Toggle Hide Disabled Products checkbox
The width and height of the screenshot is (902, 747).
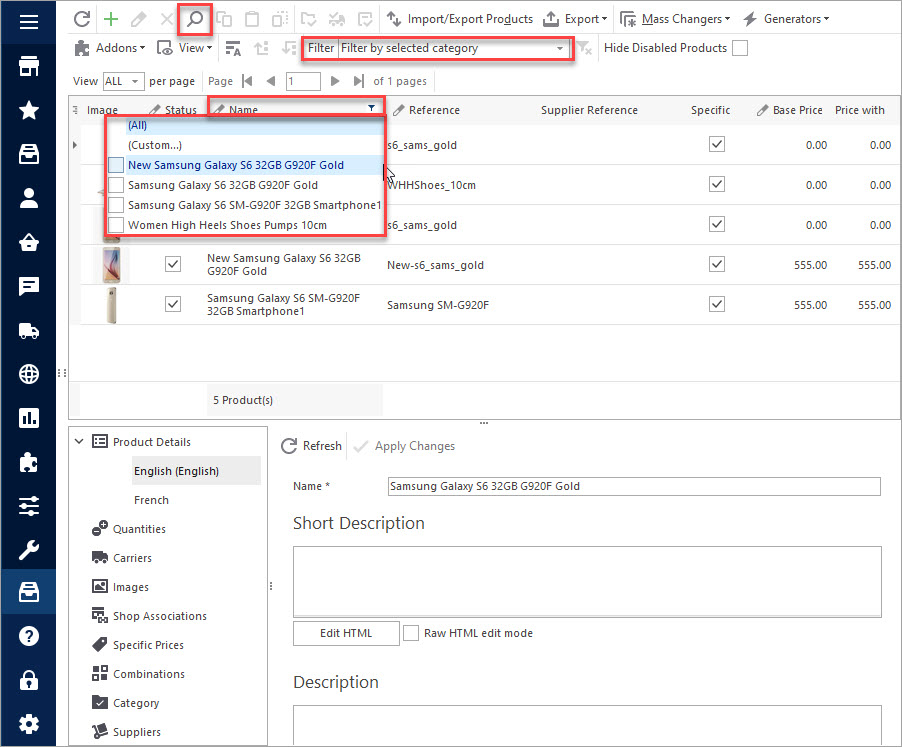click(x=740, y=48)
